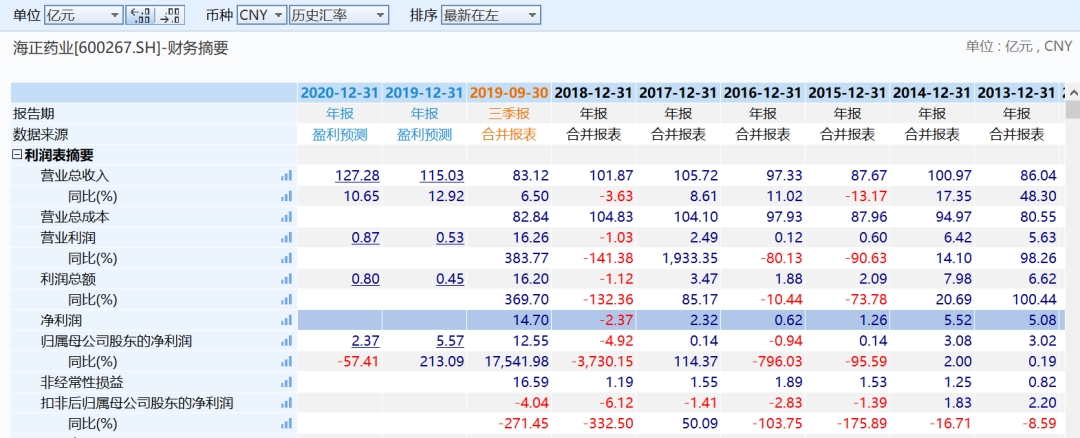Click the increase decimal places icon

(x=140, y=14)
